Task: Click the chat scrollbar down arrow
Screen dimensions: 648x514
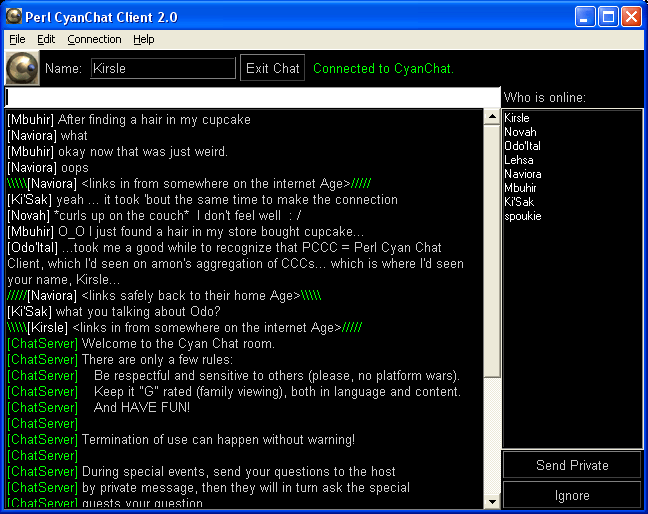Action: pyautogui.click(x=492, y=502)
